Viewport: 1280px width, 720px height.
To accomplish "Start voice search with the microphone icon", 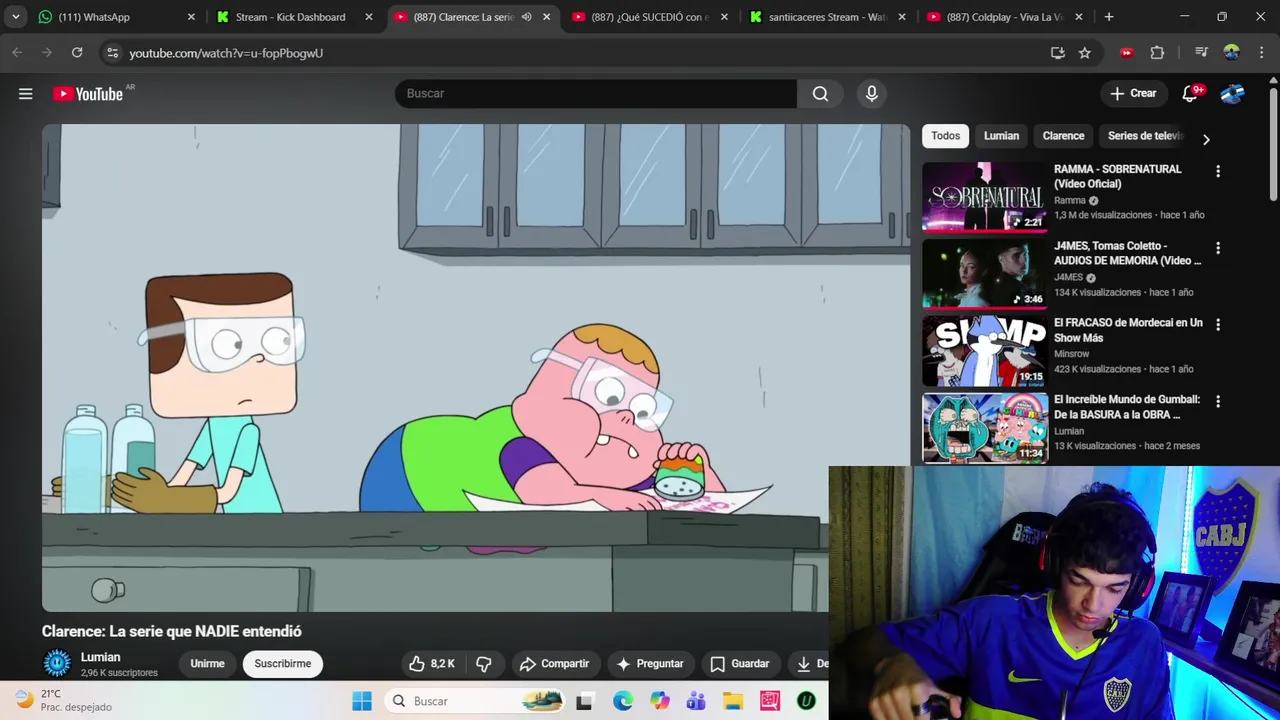I will click(x=872, y=93).
